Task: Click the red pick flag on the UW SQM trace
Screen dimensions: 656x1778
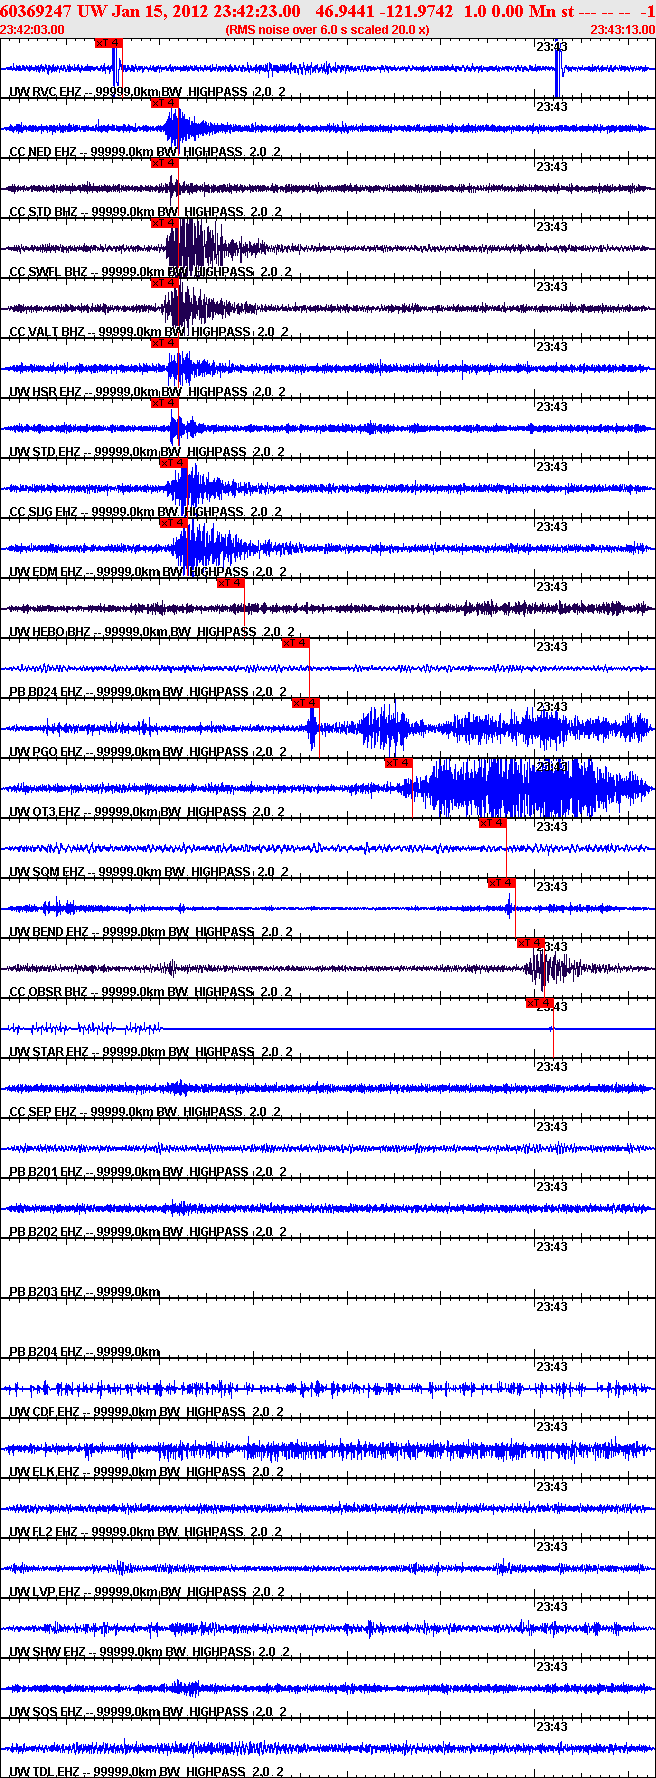Action: tap(493, 823)
